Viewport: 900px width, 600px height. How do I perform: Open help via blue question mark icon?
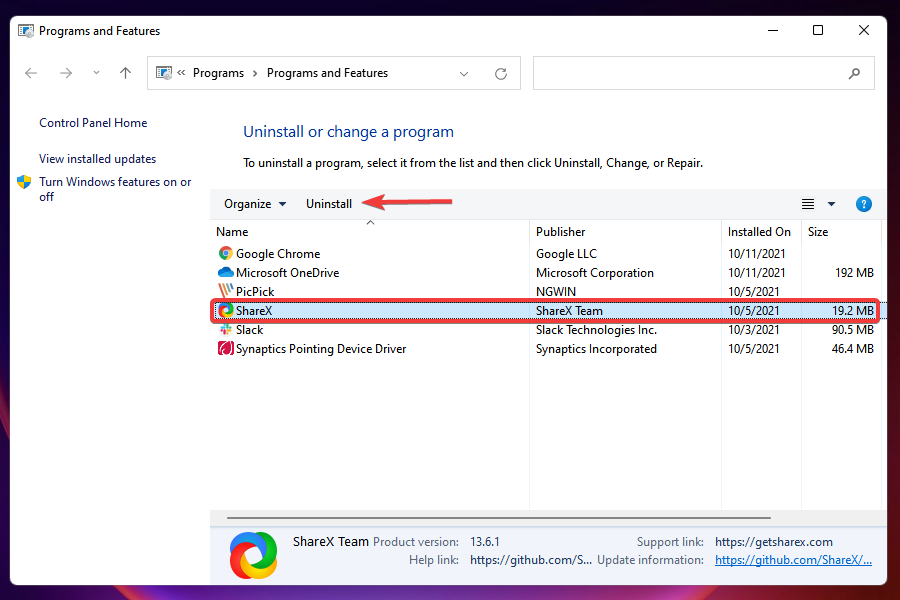coord(863,204)
